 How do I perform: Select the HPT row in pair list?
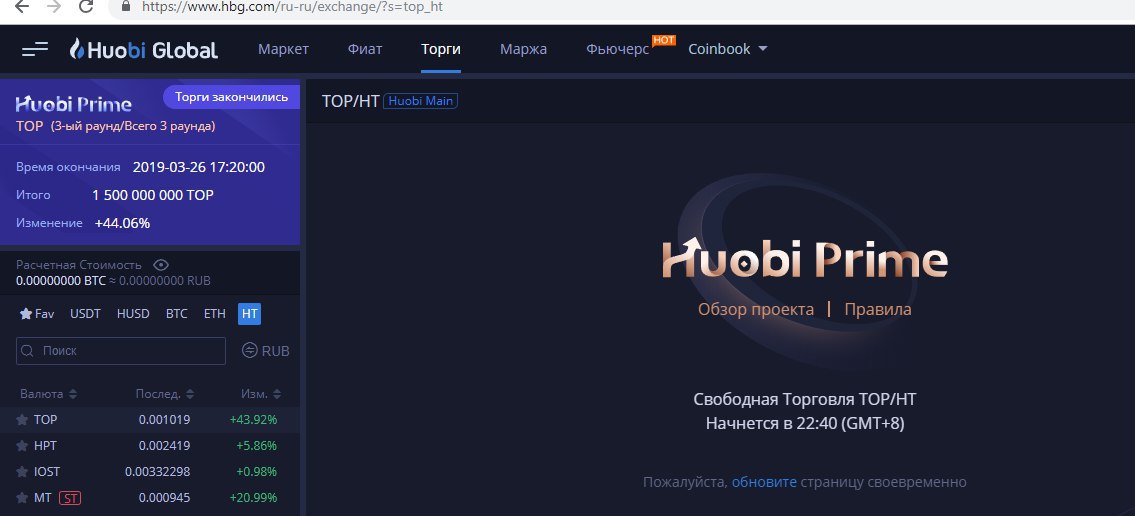(x=150, y=446)
